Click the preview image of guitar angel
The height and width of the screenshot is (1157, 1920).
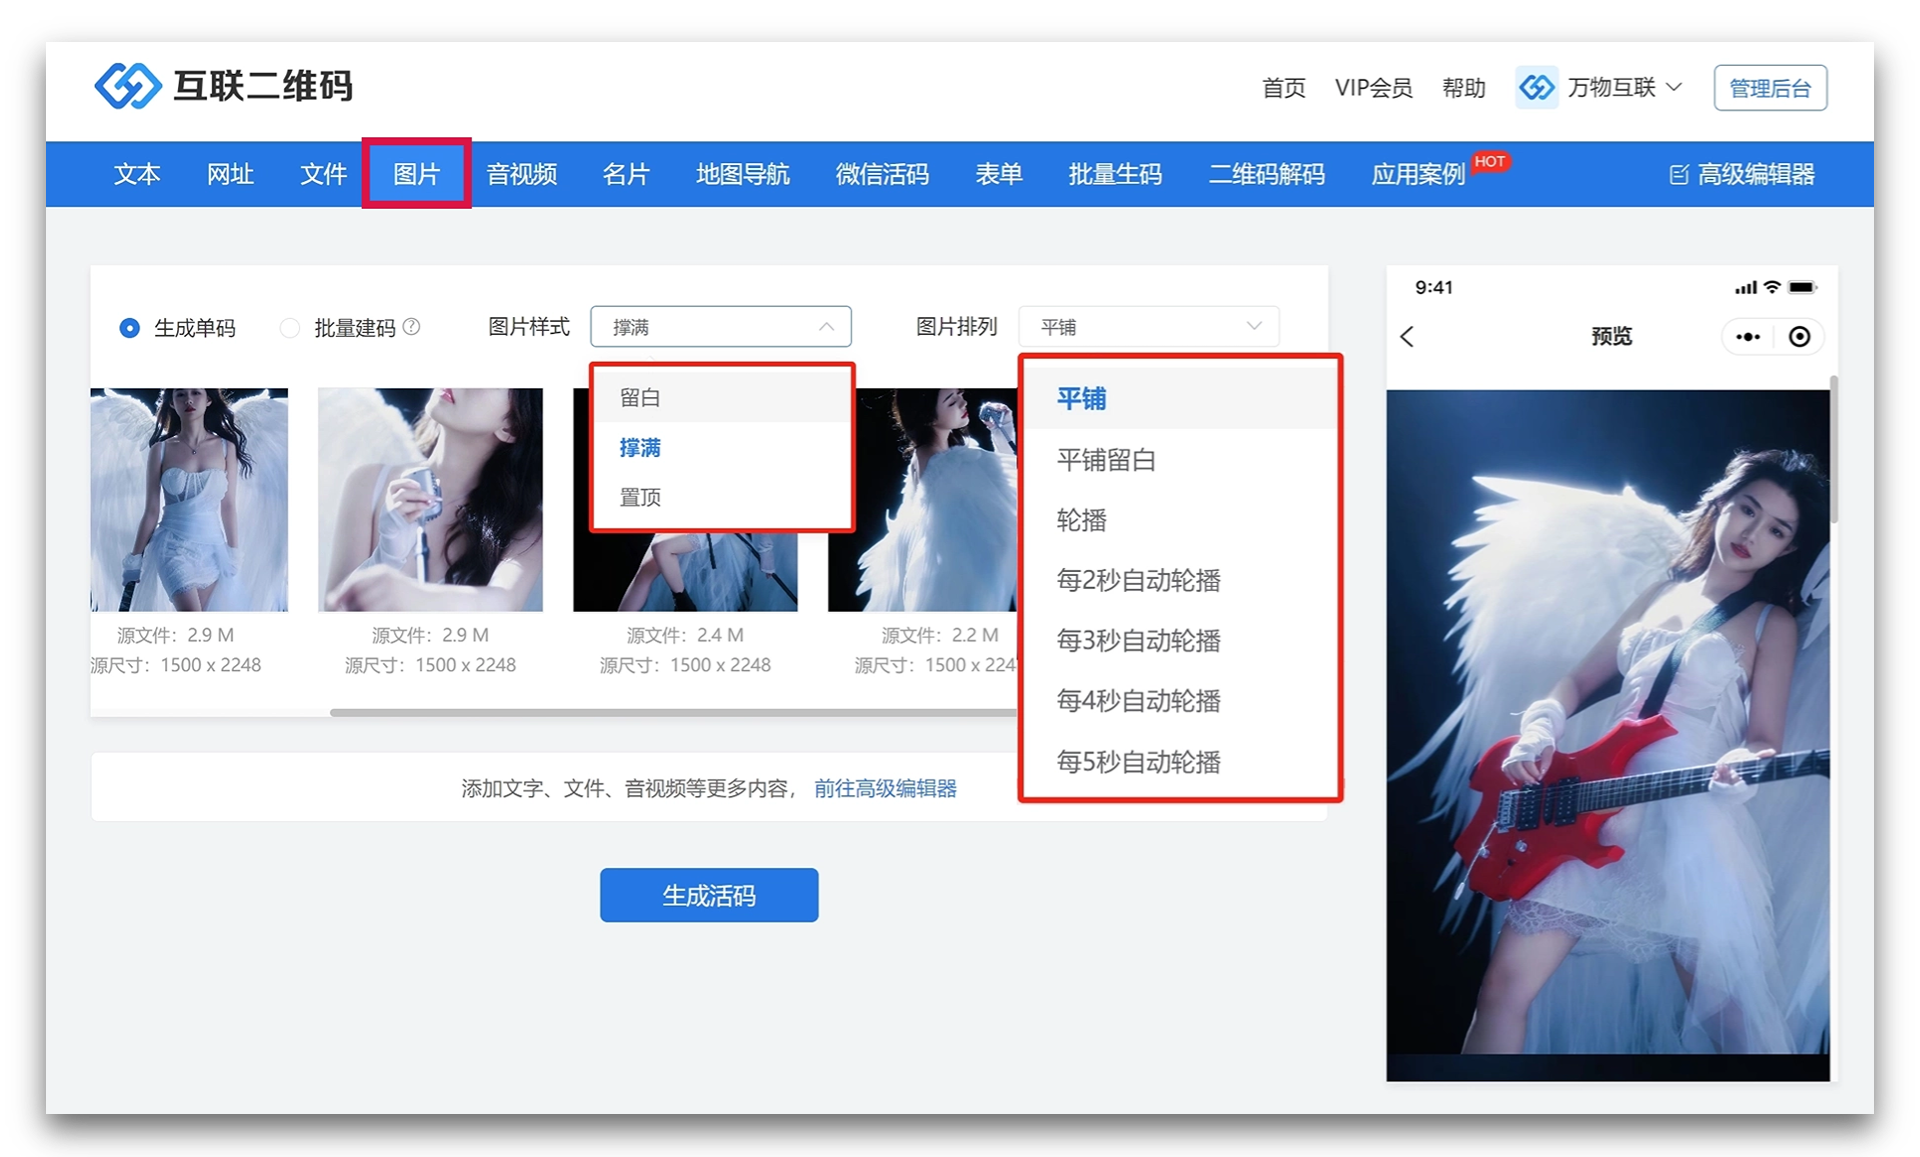point(1608,735)
